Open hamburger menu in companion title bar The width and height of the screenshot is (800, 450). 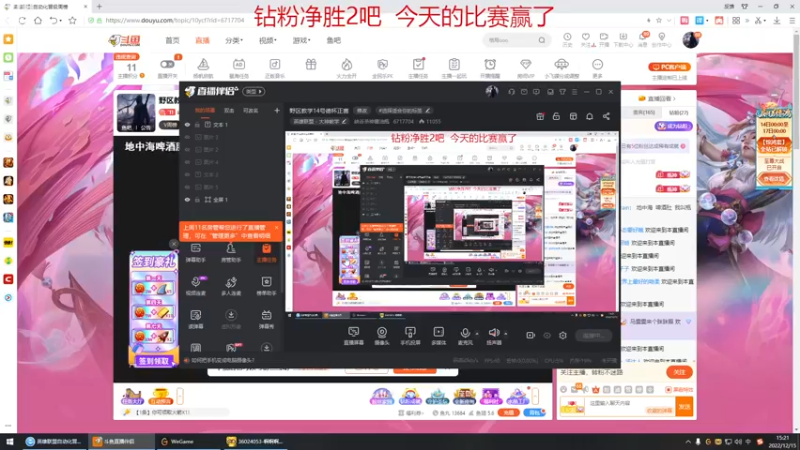[x=574, y=92]
